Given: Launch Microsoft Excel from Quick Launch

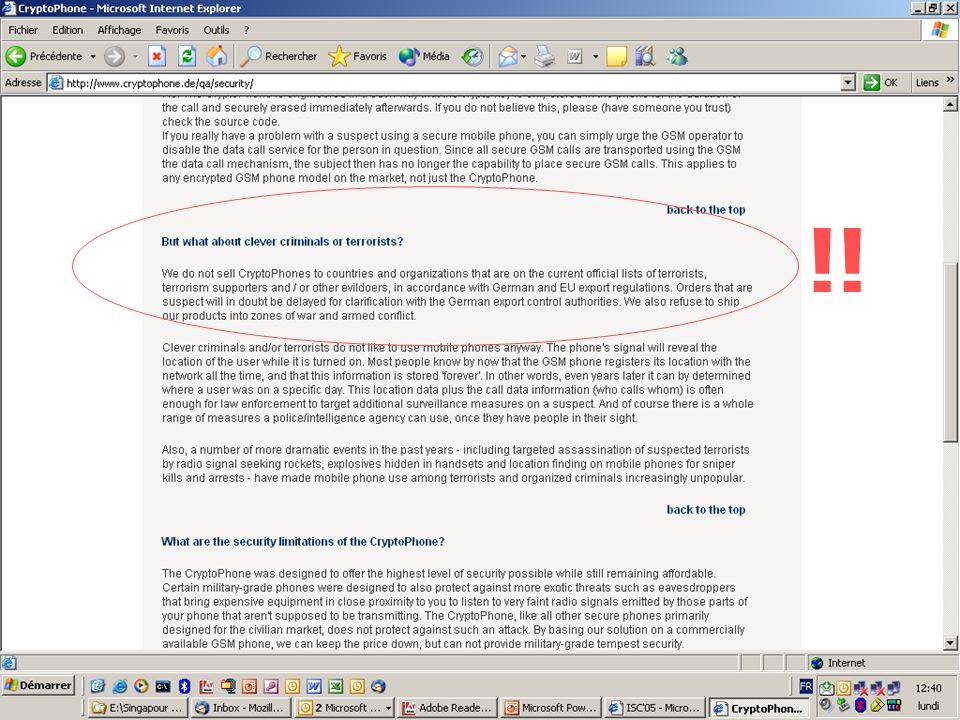Looking at the screenshot, I should 335,686.
